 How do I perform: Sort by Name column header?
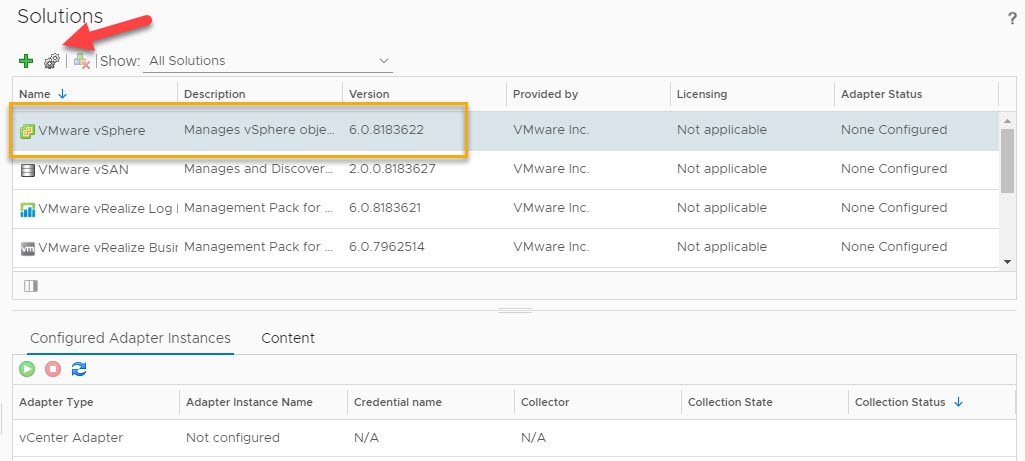[35, 94]
